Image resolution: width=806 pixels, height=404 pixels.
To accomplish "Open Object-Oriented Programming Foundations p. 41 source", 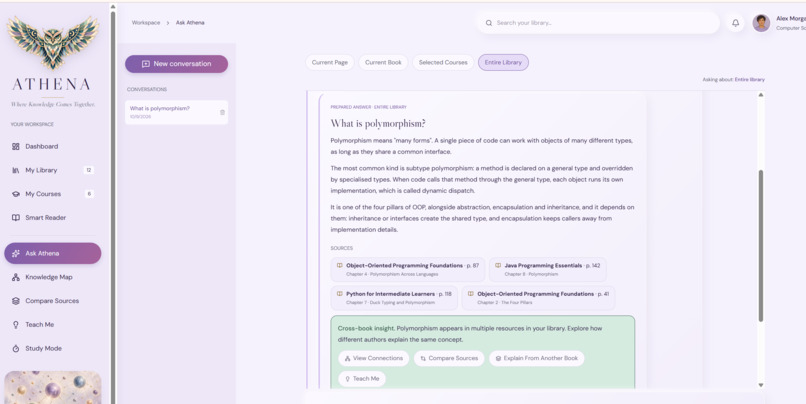I will (538, 298).
